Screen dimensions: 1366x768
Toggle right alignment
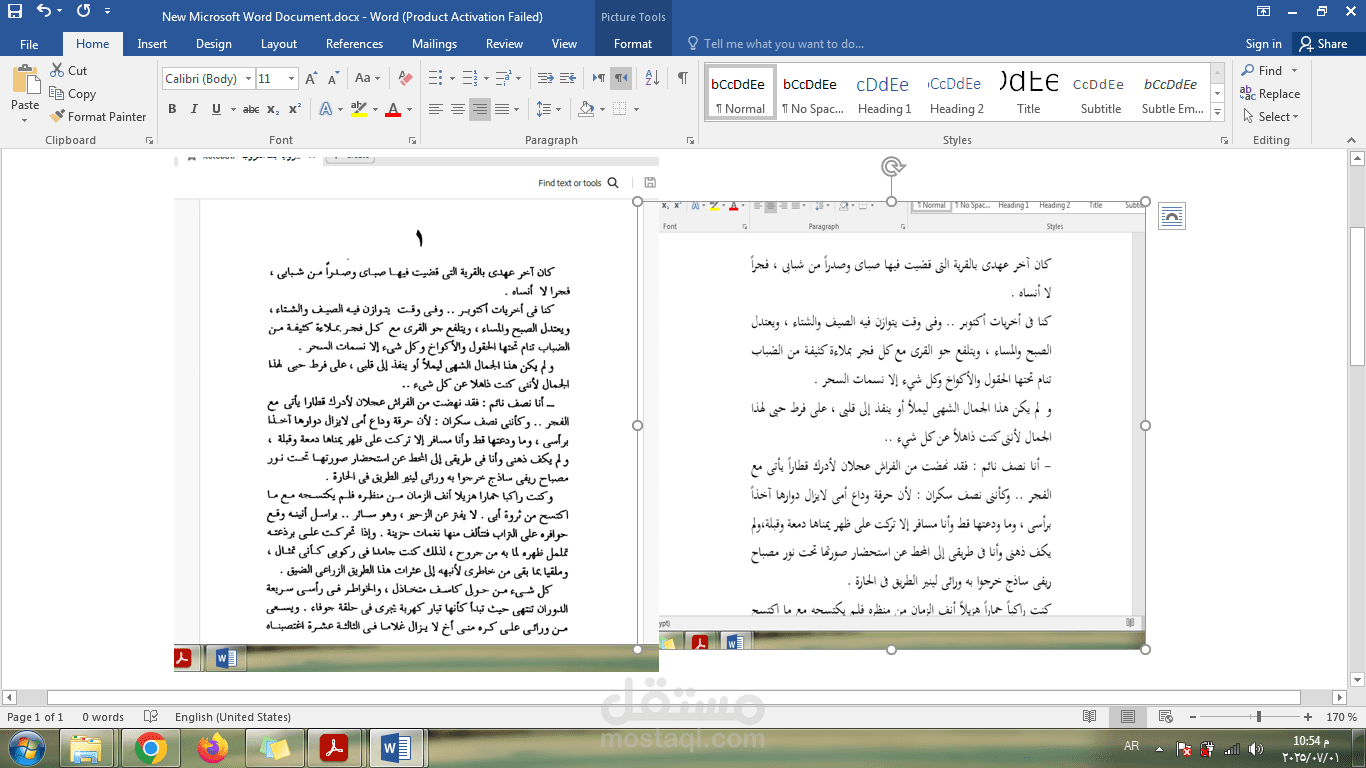click(481, 109)
